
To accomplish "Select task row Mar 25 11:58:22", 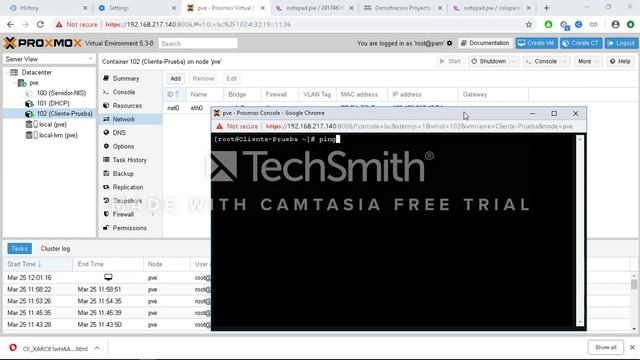I will (x=107, y=289).
